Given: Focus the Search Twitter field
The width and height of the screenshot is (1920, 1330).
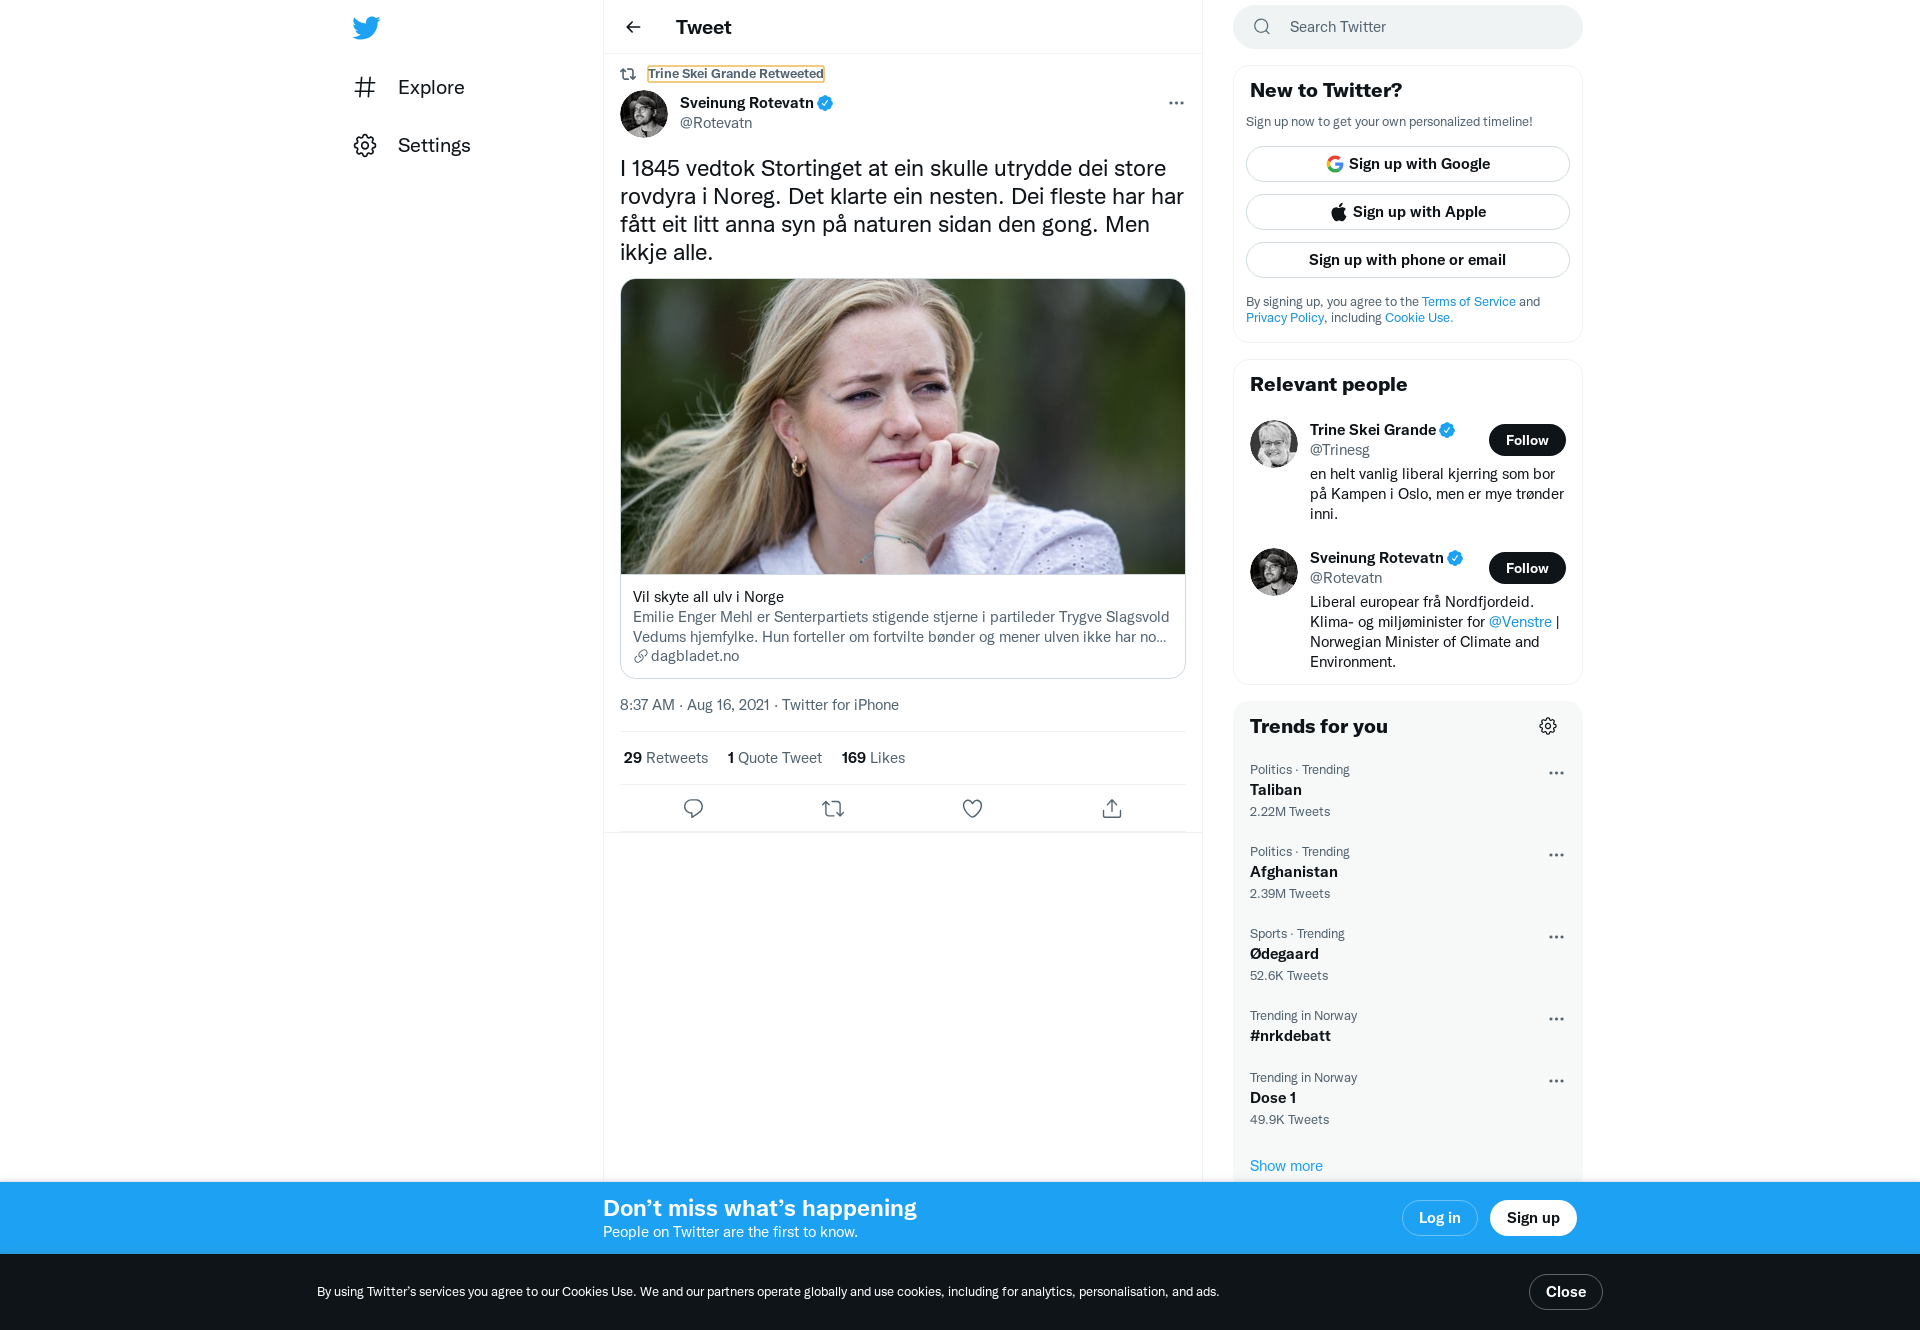Looking at the screenshot, I should coord(1408,27).
